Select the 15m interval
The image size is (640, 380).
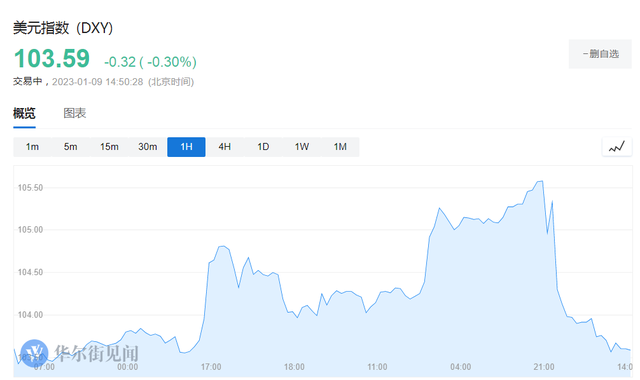coord(109,147)
